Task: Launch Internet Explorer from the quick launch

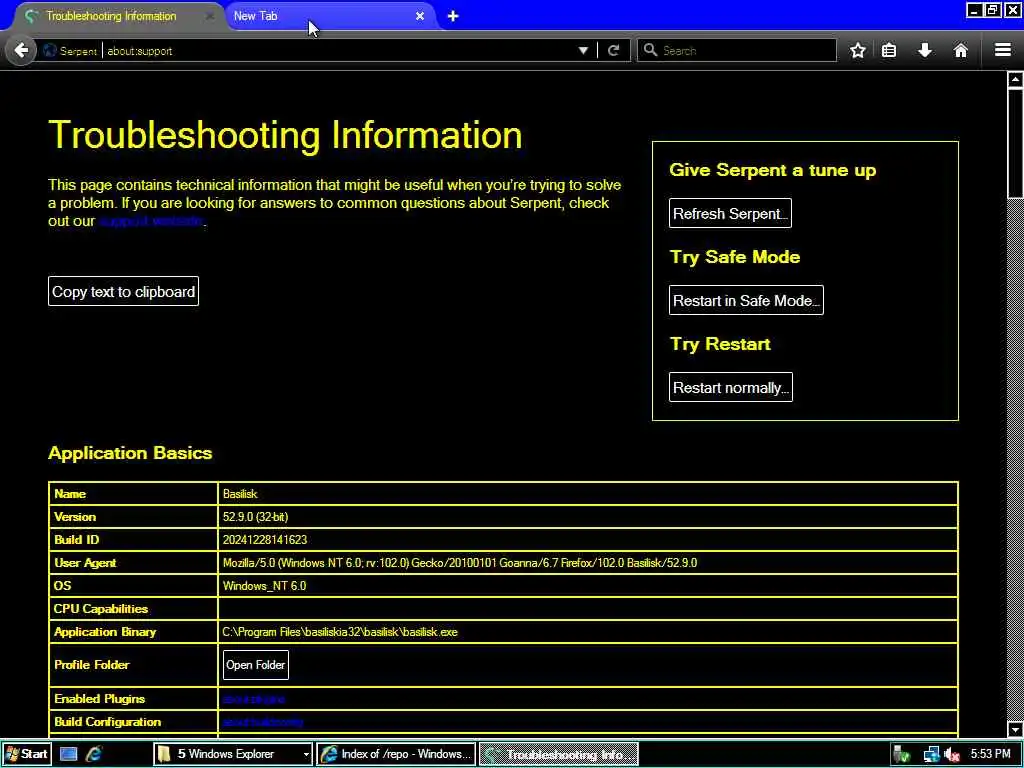Action: [95, 754]
